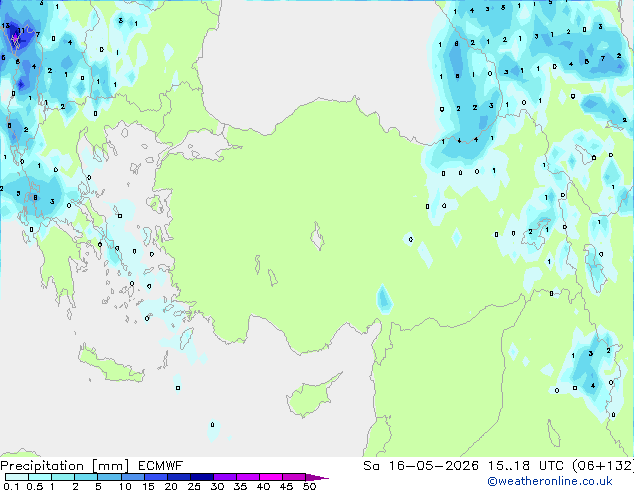Click the '13' map value at top-left

[6, 25]
